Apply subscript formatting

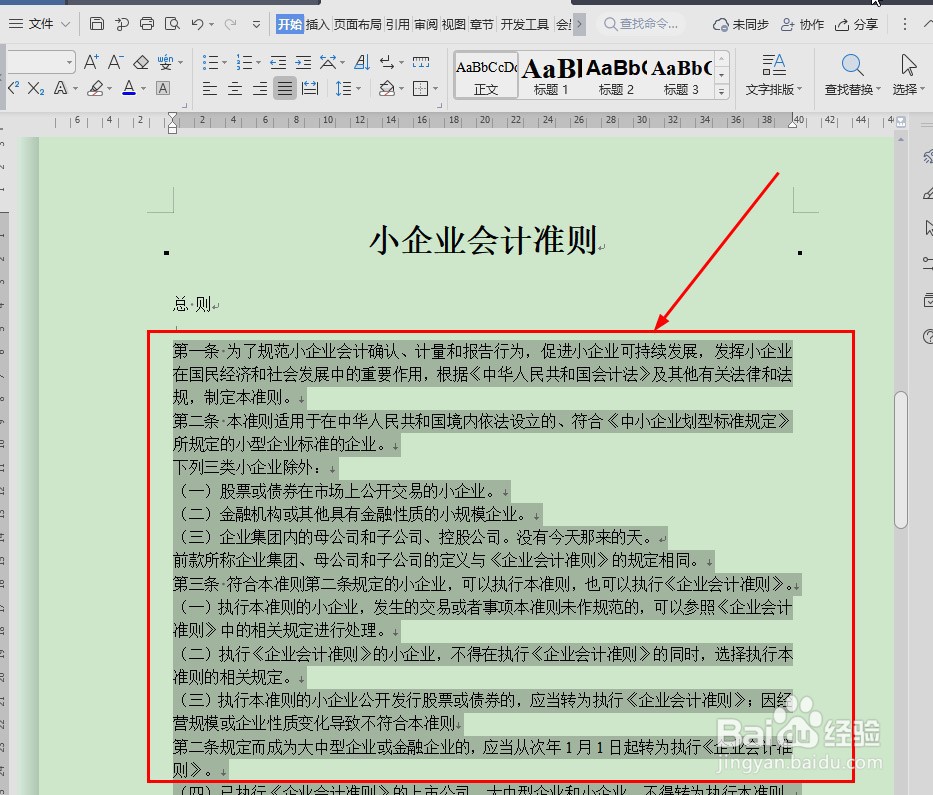pyautogui.click(x=35, y=90)
